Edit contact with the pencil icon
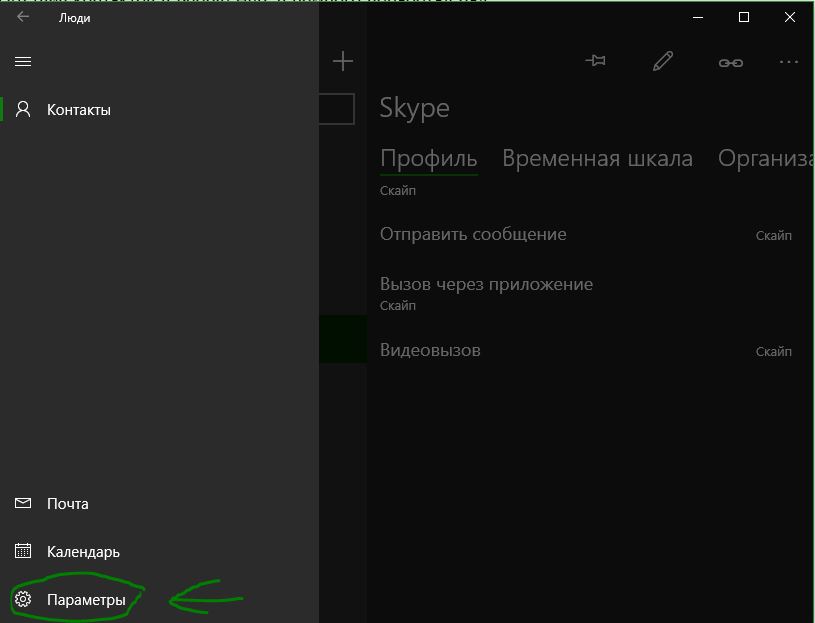 click(x=663, y=61)
